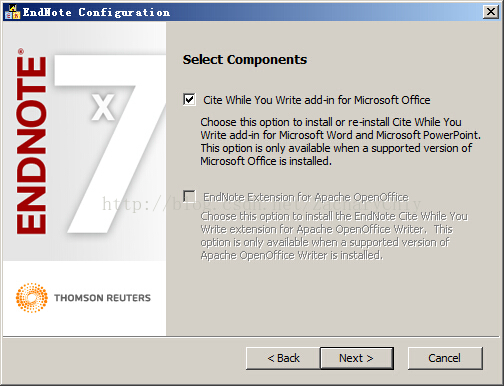Proceed using the Next > button
Screen dimensions: 504x386
coord(357,358)
